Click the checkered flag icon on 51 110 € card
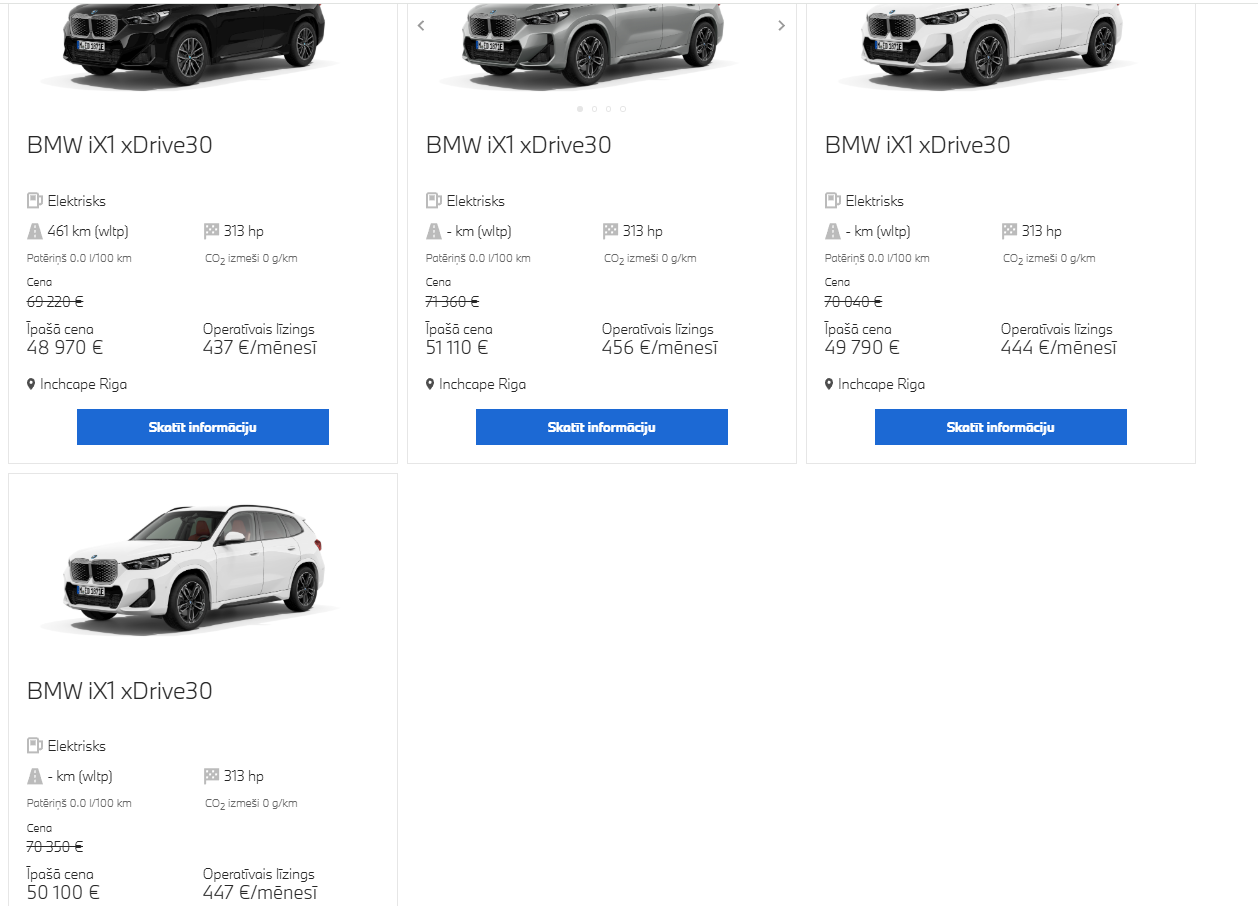The image size is (1258, 906). pyautogui.click(x=610, y=231)
